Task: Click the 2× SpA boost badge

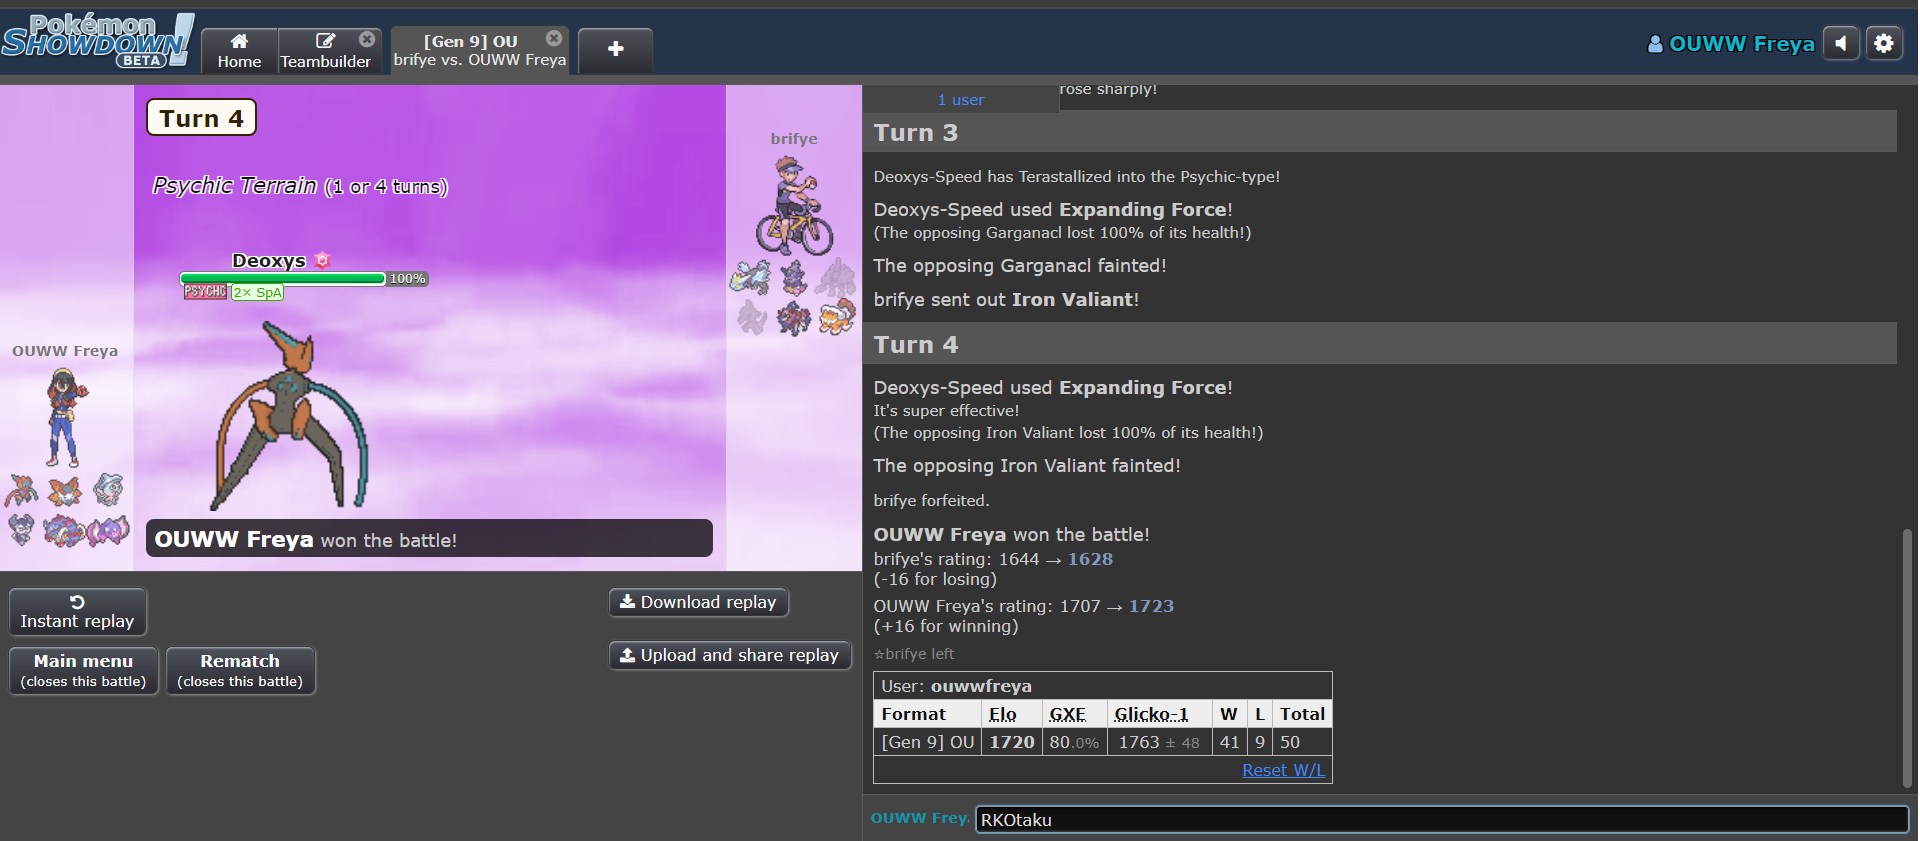Action: coord(258,293)
